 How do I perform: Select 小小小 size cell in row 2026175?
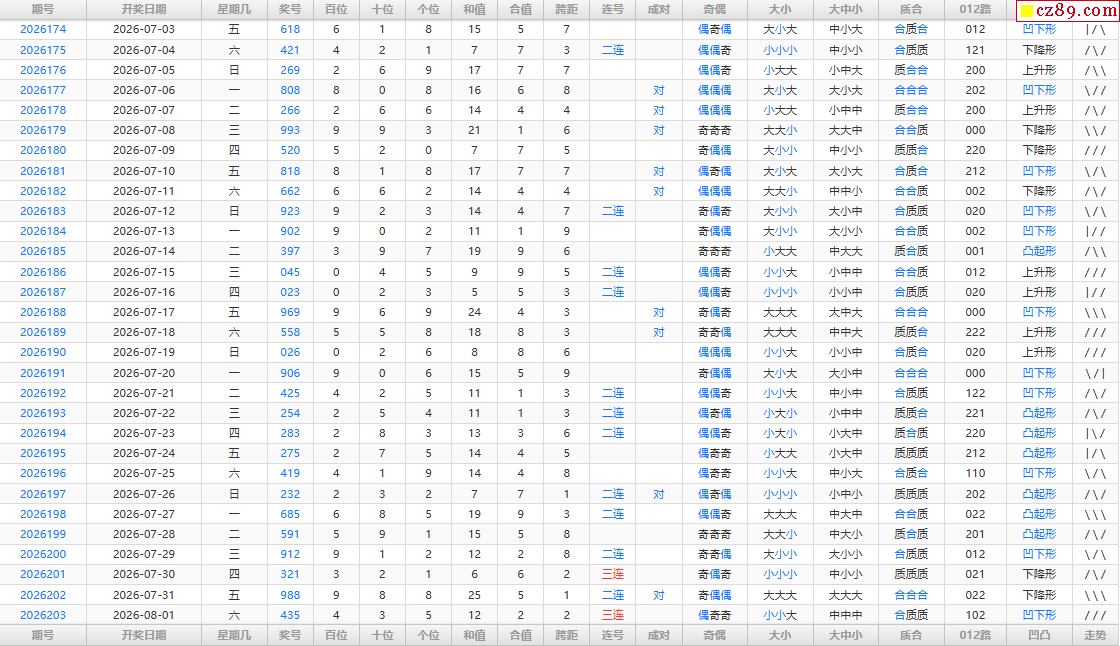pos(780,50)
